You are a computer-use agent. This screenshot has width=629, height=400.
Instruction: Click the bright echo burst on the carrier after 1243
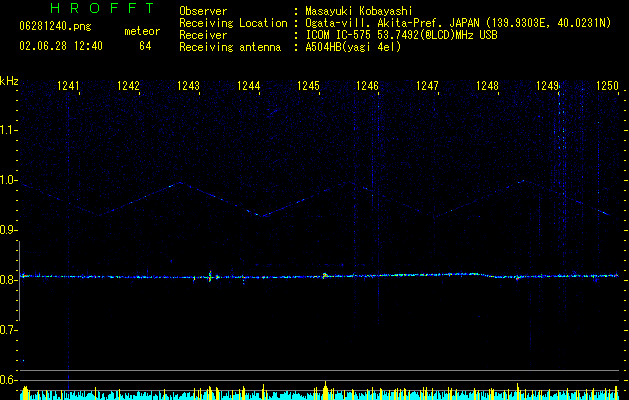pyautogui.click(x=210, y=276)
